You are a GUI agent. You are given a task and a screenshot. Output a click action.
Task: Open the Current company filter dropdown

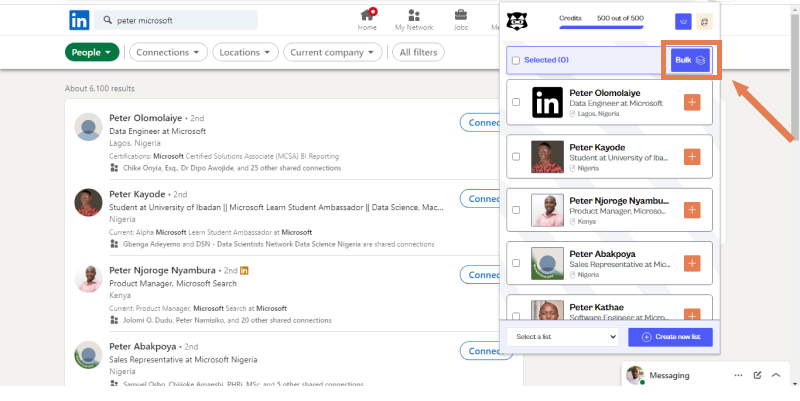coord(333,52)
